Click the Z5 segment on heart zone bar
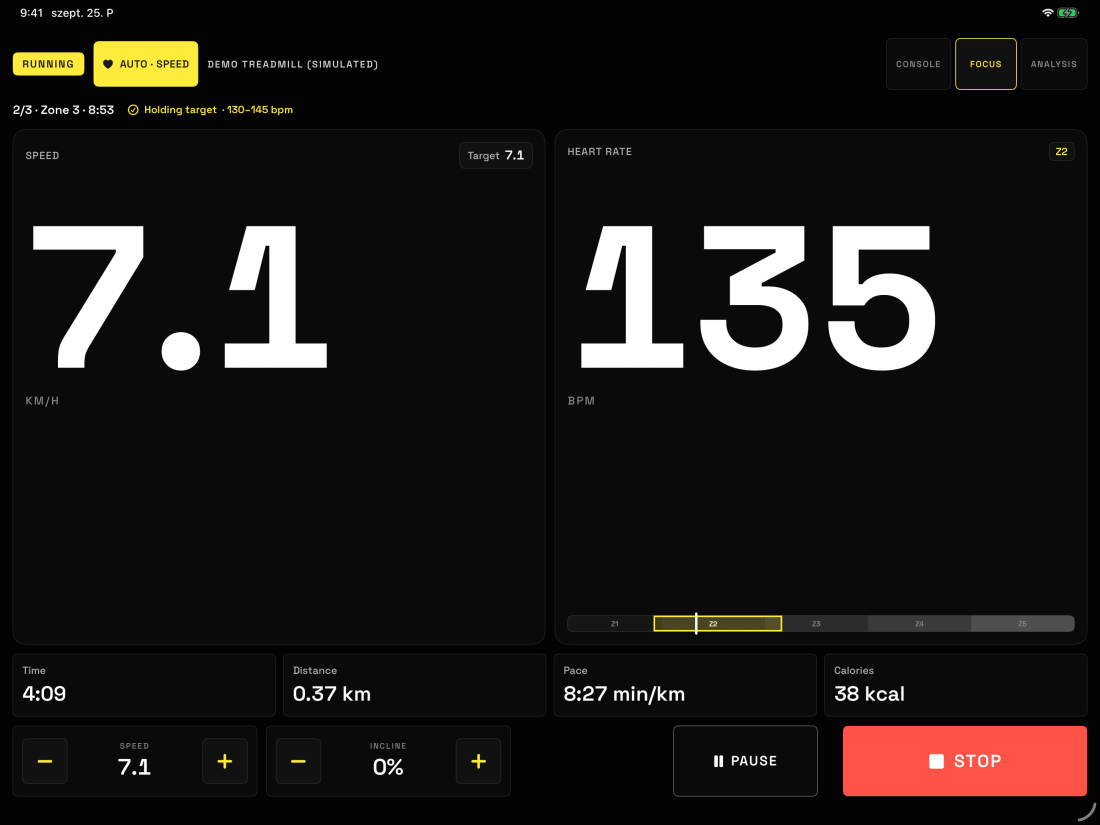 coord(1022,624)
